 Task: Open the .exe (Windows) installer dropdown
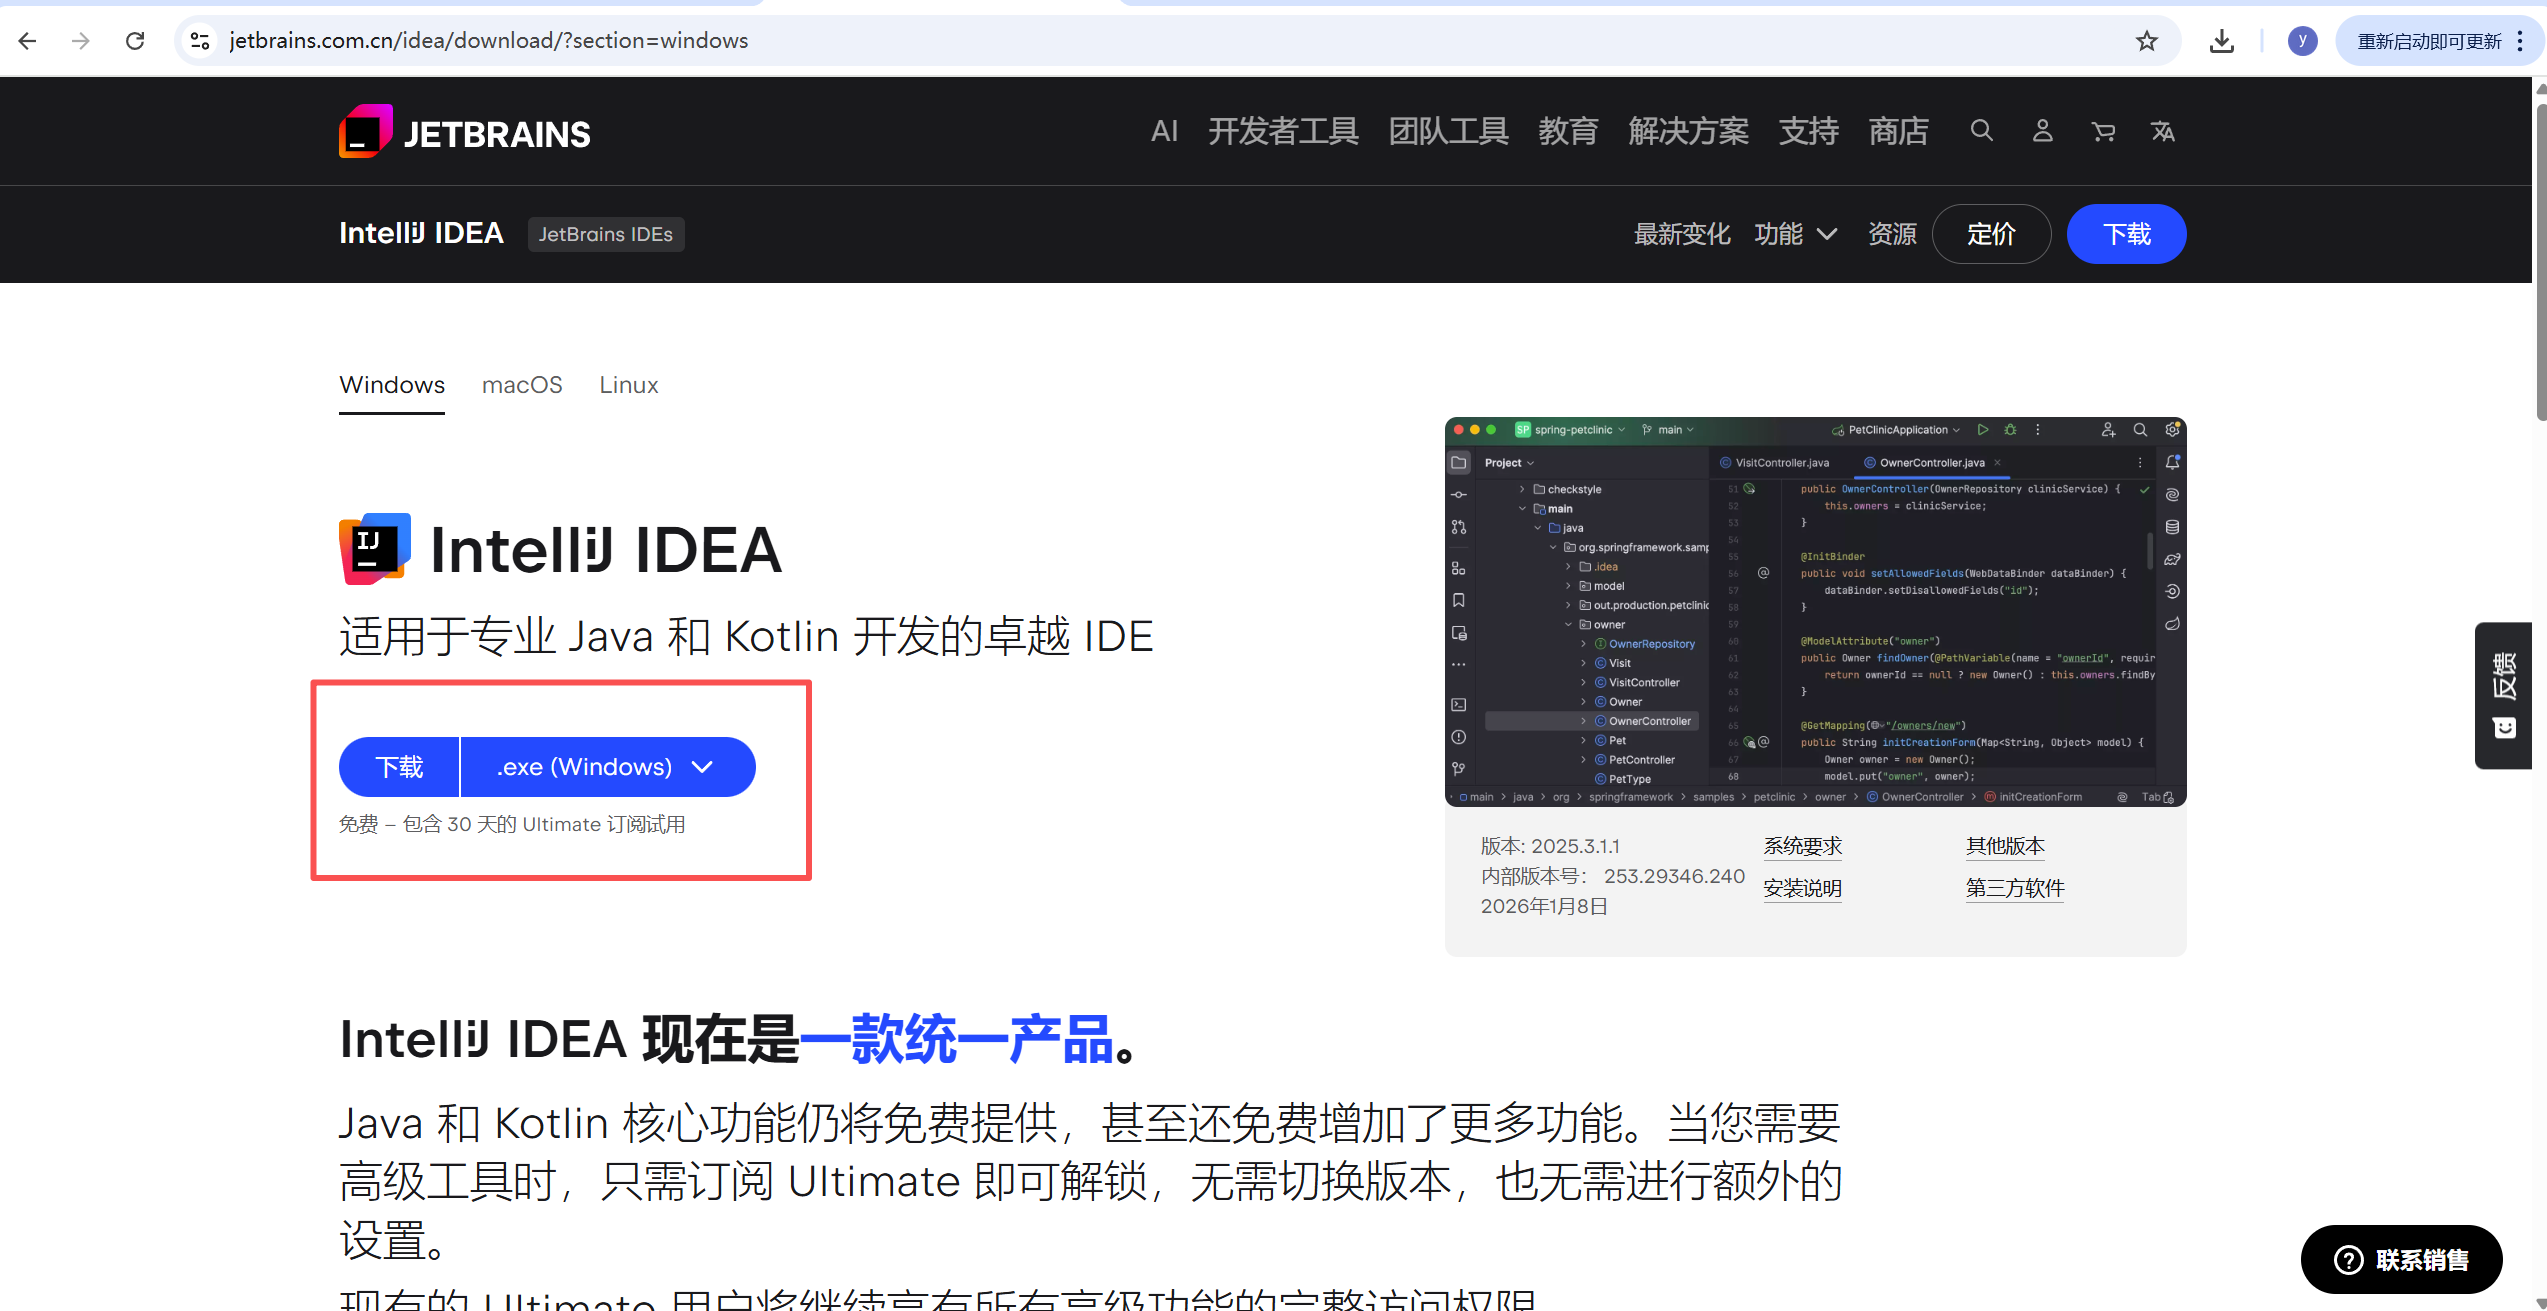coord(607,767)
